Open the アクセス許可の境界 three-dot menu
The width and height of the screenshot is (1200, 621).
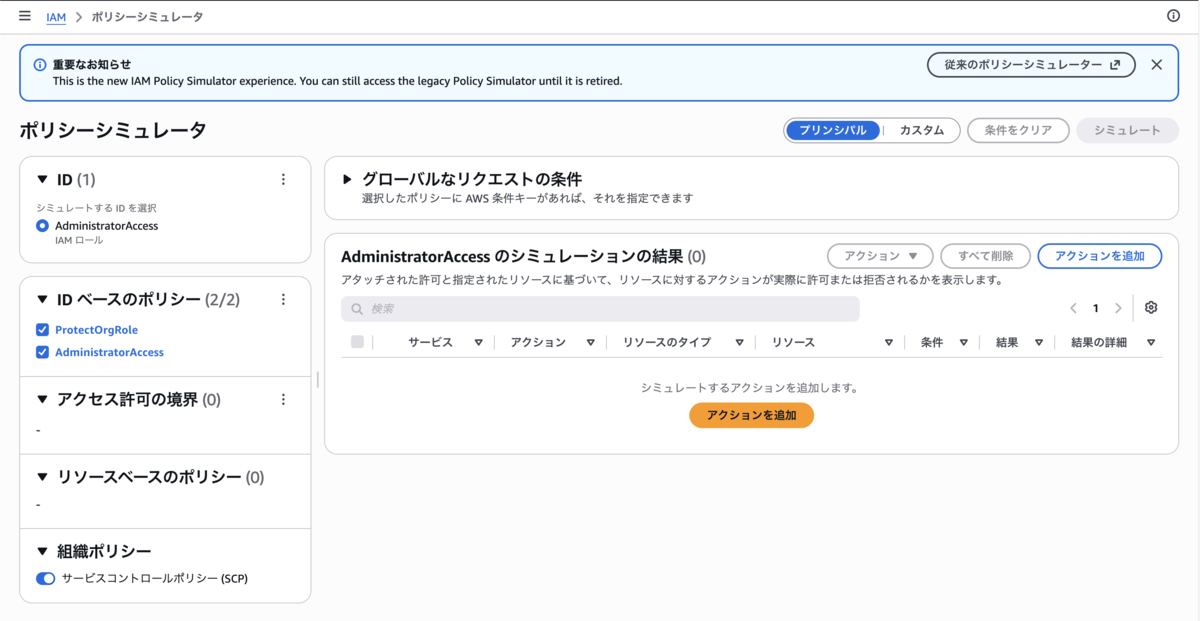coord(283,399)
